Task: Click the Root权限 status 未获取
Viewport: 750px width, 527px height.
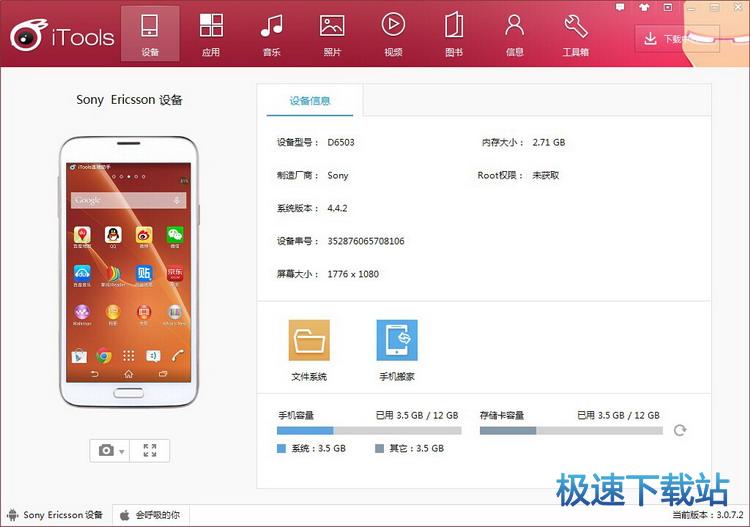Action: pos(546,175)
